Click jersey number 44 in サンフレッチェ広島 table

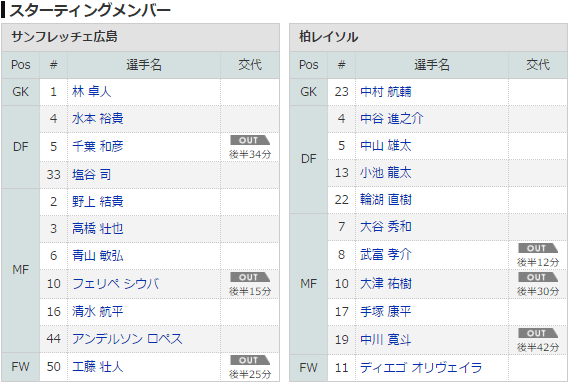pos(54,339)
